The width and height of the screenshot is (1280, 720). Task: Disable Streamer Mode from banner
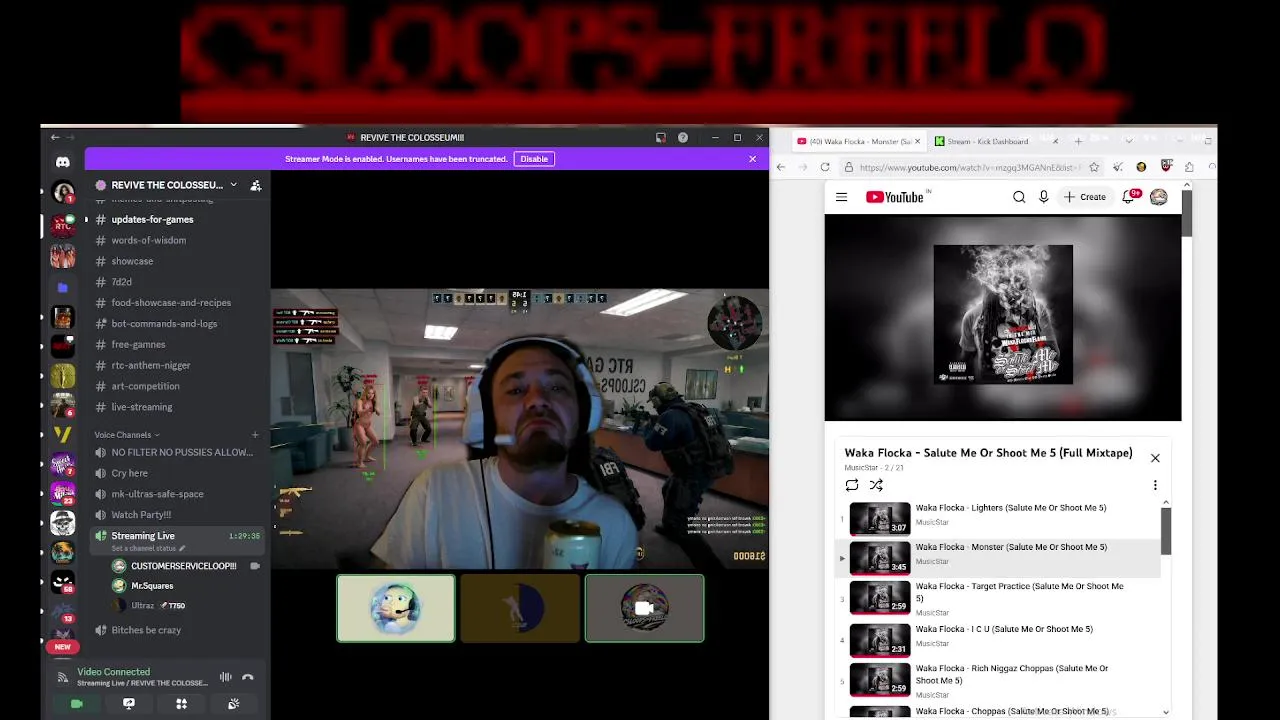pyautogui.click(x=534, y=159)
